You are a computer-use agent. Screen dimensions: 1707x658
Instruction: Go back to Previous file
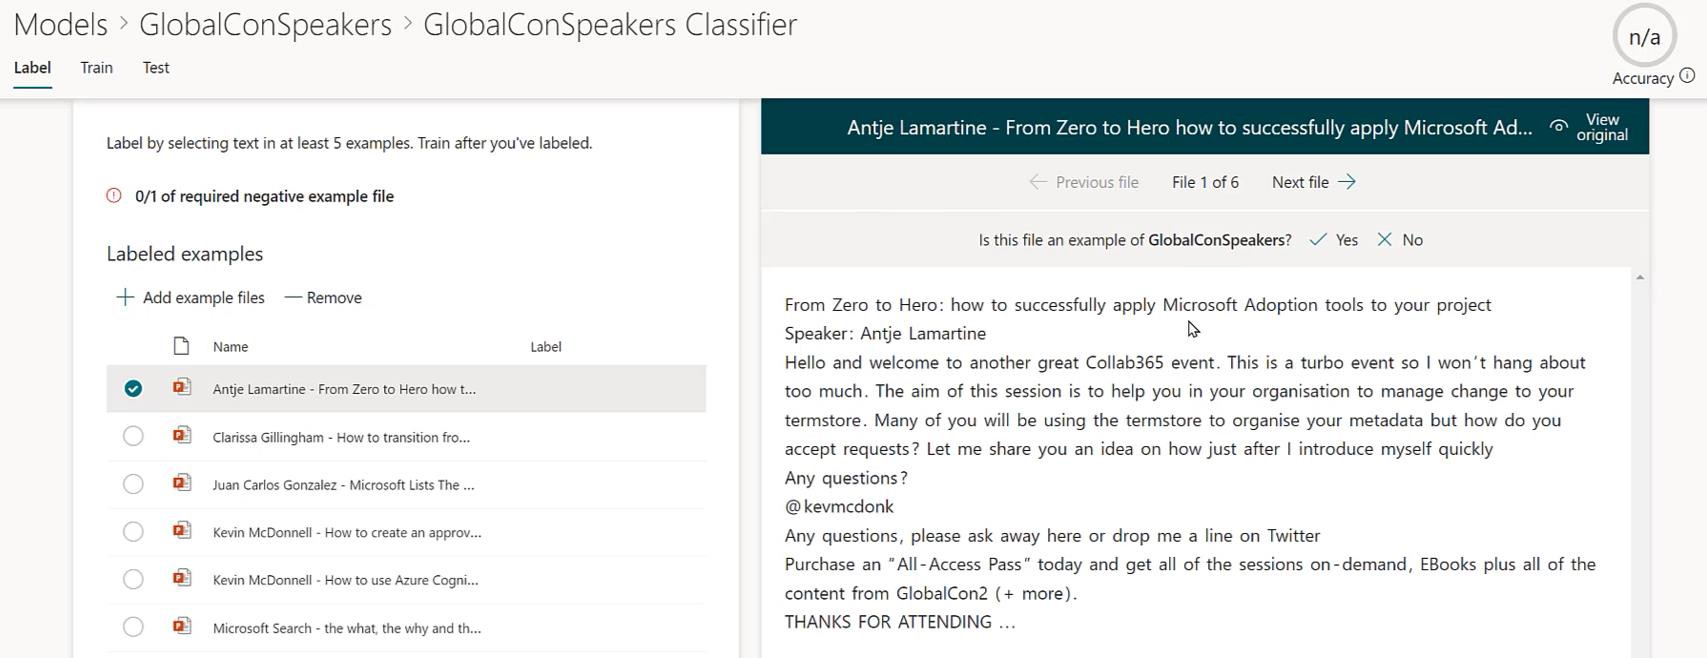tap(1084, 182)
